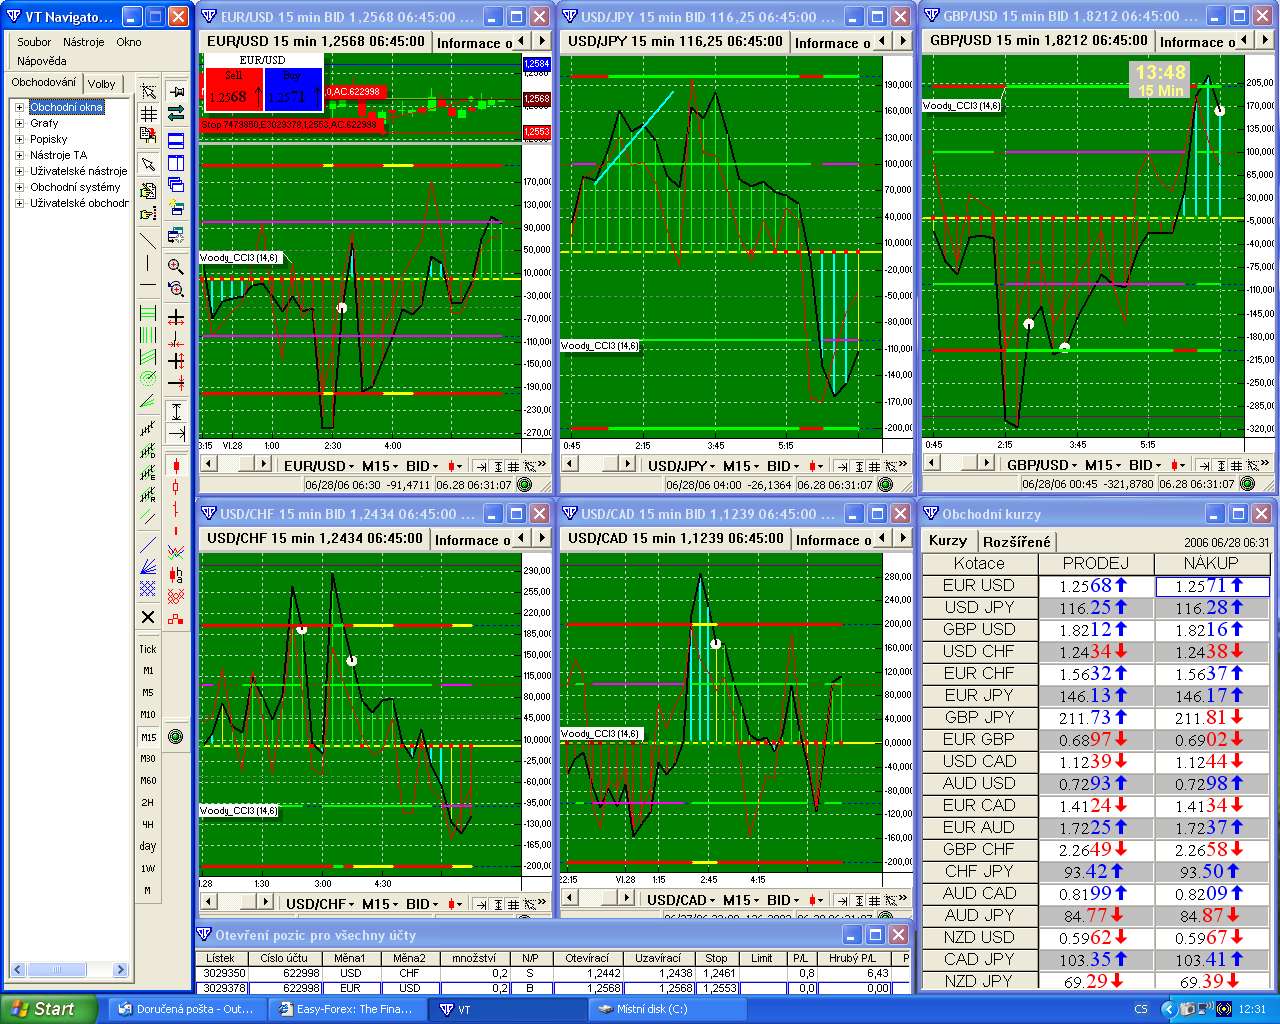Image resolution: width=1280 pixels, height=1024 pixels.
Task: Set timeframe to Tick
Action: (148, 649)
